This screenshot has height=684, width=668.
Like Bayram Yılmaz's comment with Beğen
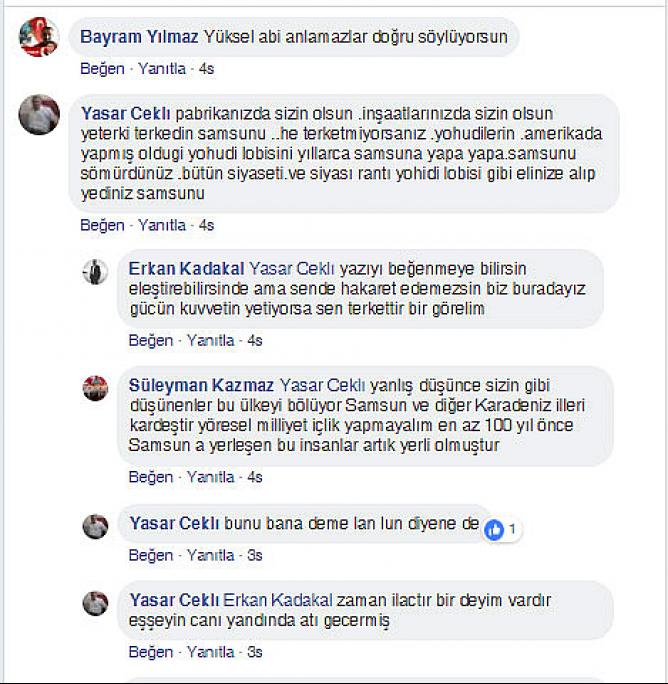pos(103,68)
